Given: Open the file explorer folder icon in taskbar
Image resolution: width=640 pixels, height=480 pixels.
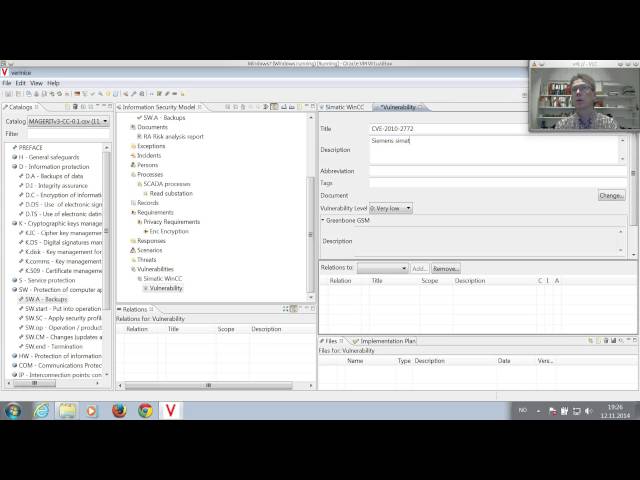Looking at the screenshot, I should pyautogui.click(x=67, y=411).
